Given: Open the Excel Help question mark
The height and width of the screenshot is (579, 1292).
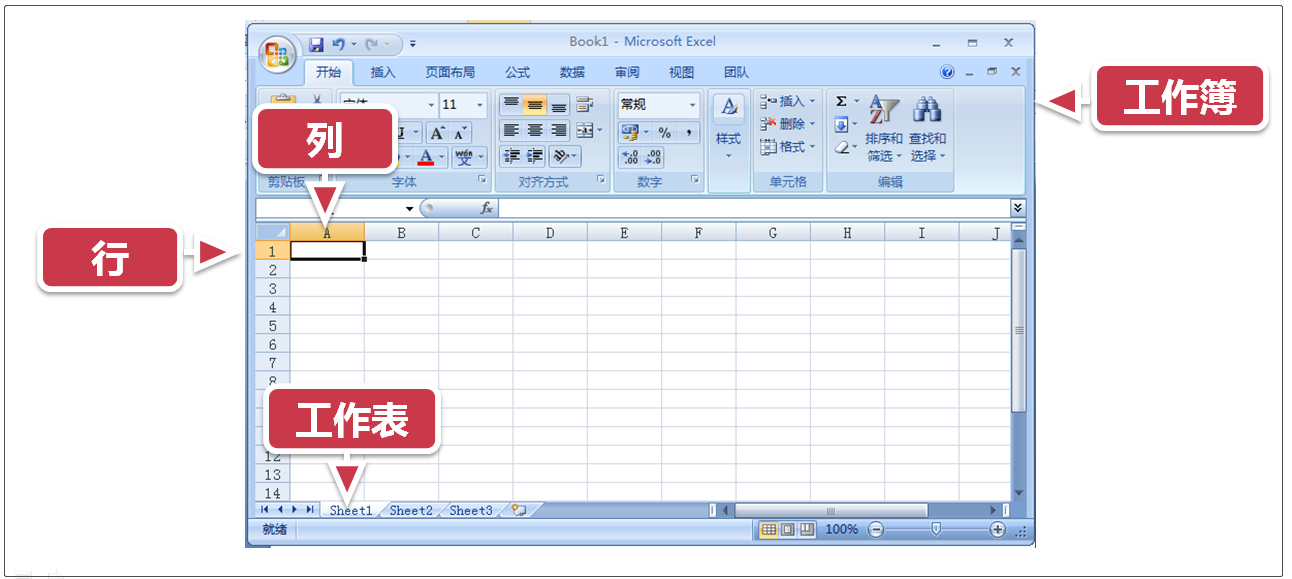Looking at the screenshot, I should click(x=947, y=72).
